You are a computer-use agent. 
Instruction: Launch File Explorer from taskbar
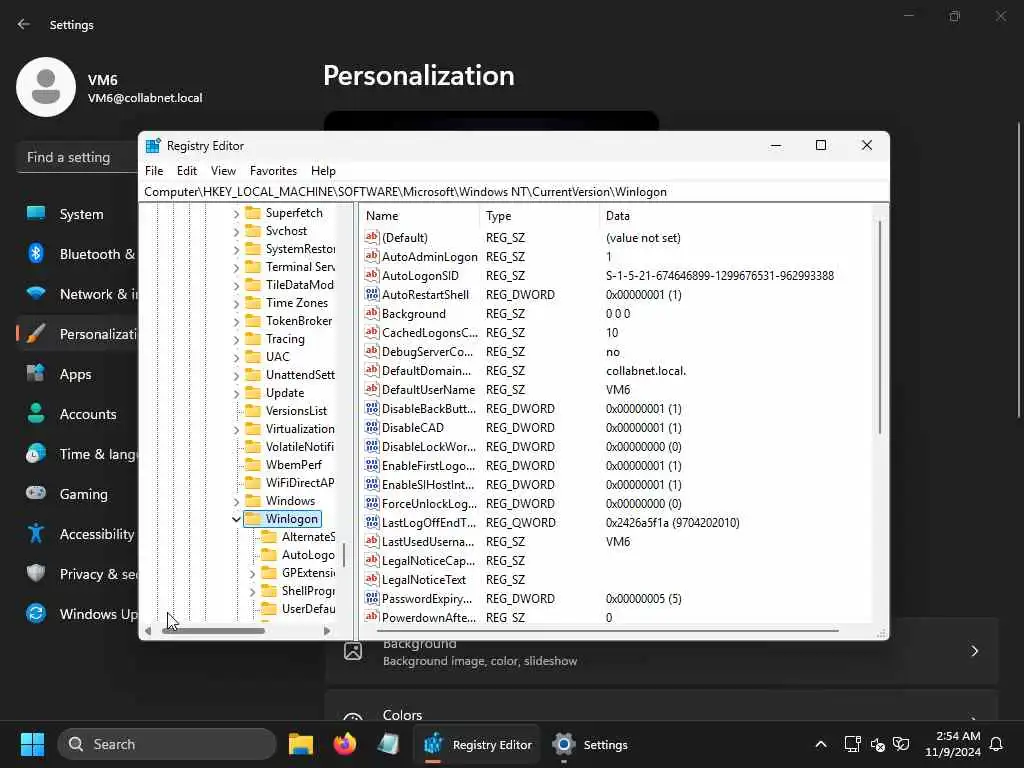click(x=301, y=744)
